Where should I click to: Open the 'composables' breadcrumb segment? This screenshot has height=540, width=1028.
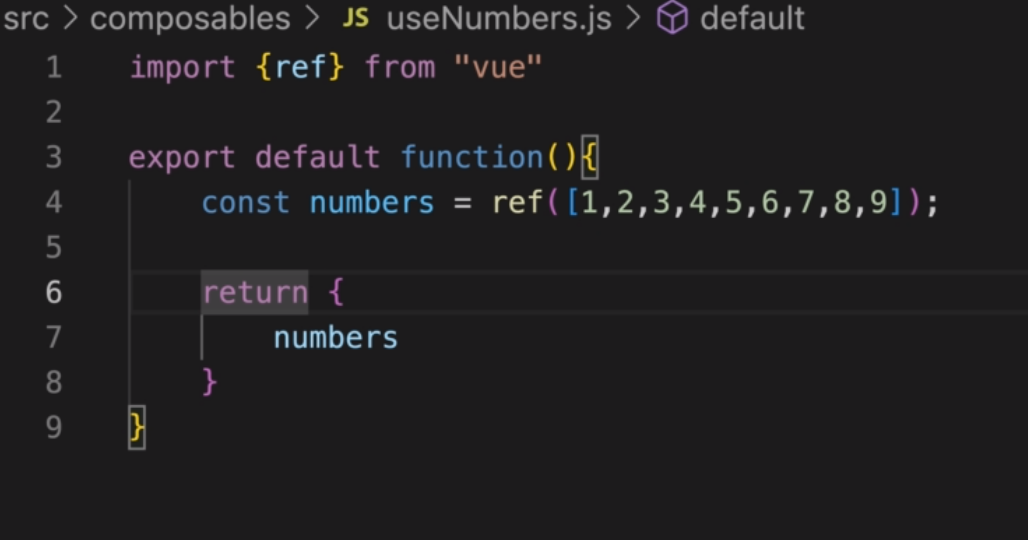190,18
